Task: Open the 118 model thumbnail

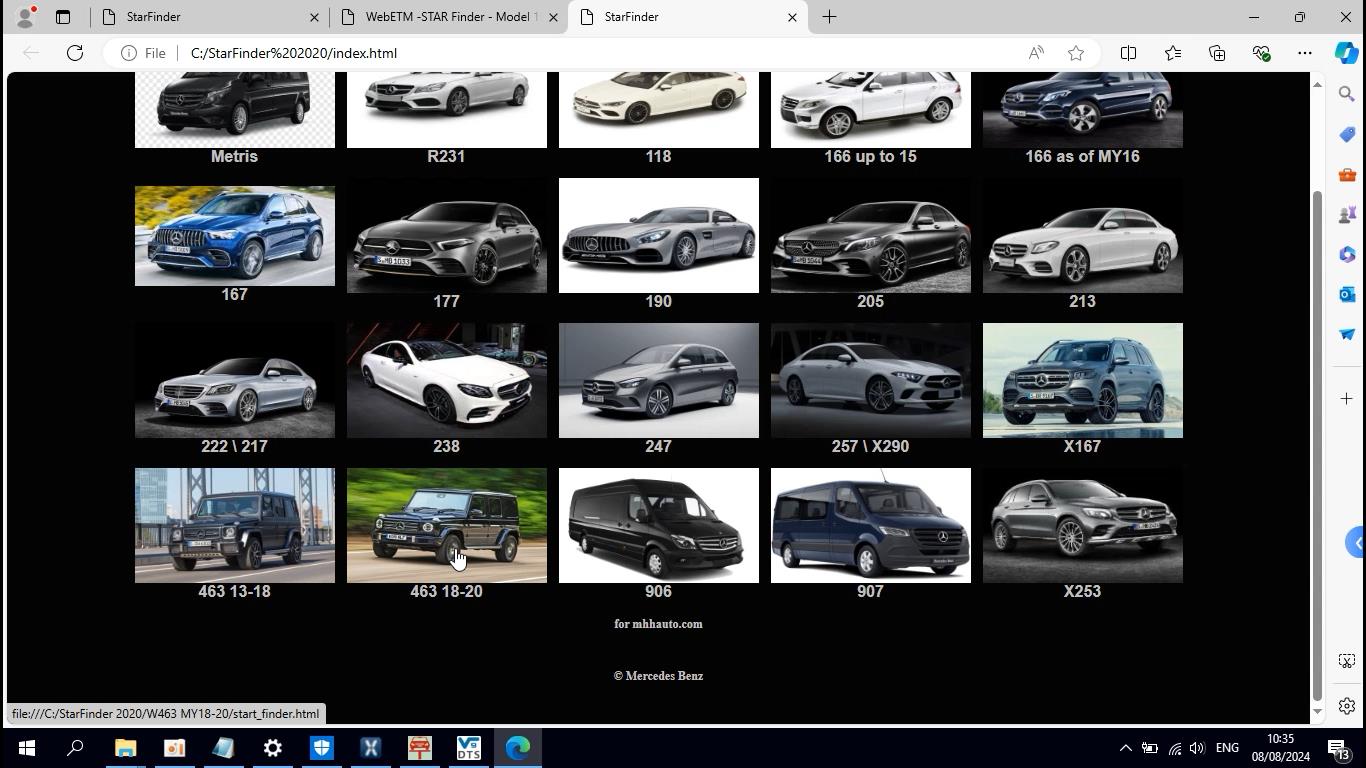Action: coord(658,110)
